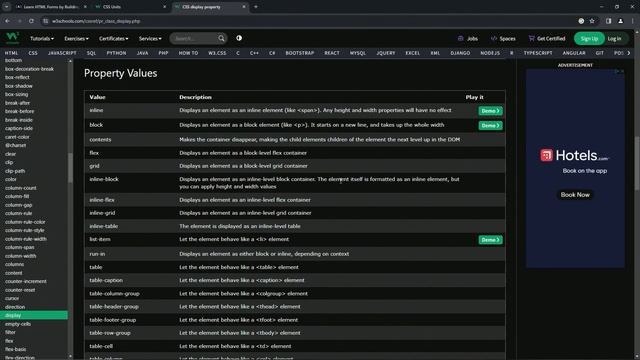640x360 pixels.
Task: Click the 'table-header-group' value cell
Action: point(114,307)
